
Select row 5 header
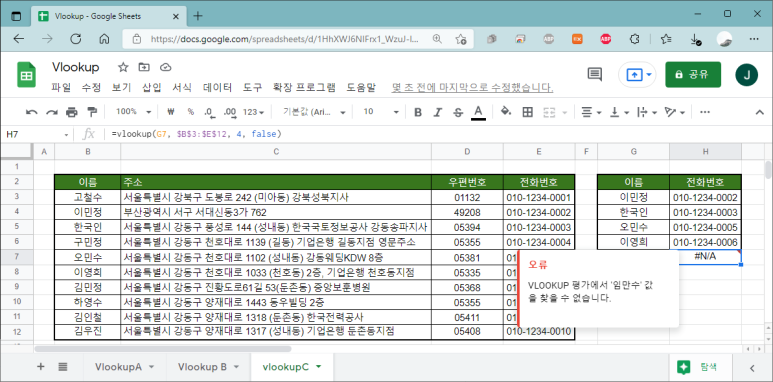coord(16,227)
